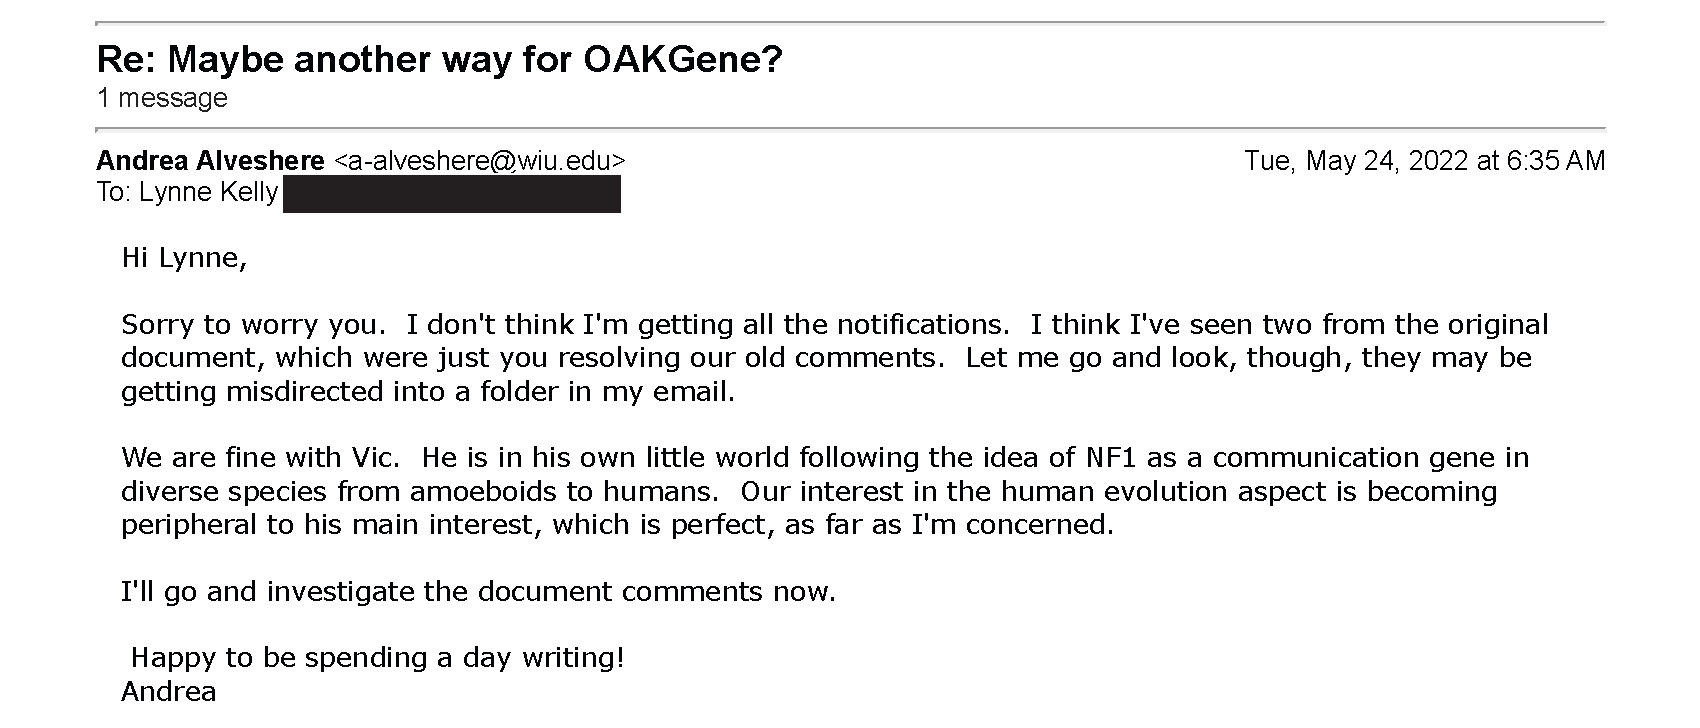The width and height of the screenshot is (1700, 728).
Task: Click the a-alveshere@wiu.edu email address
Action: pos(479,161)
